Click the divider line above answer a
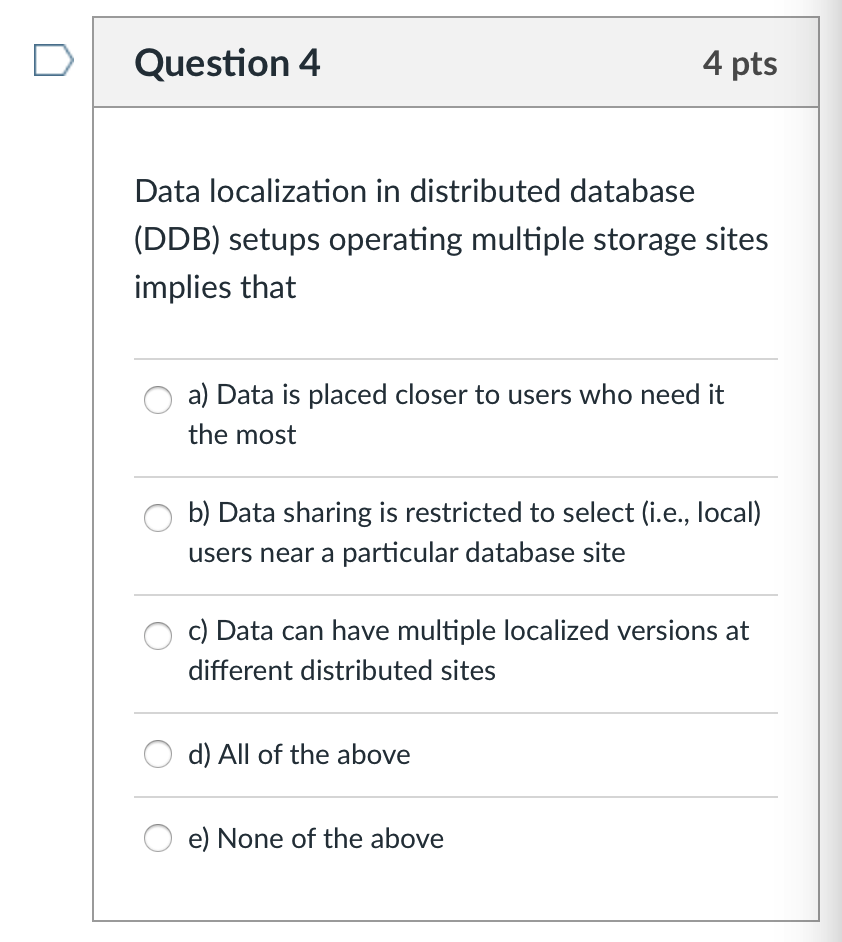The image size is (842, 942). coord(455,356)
